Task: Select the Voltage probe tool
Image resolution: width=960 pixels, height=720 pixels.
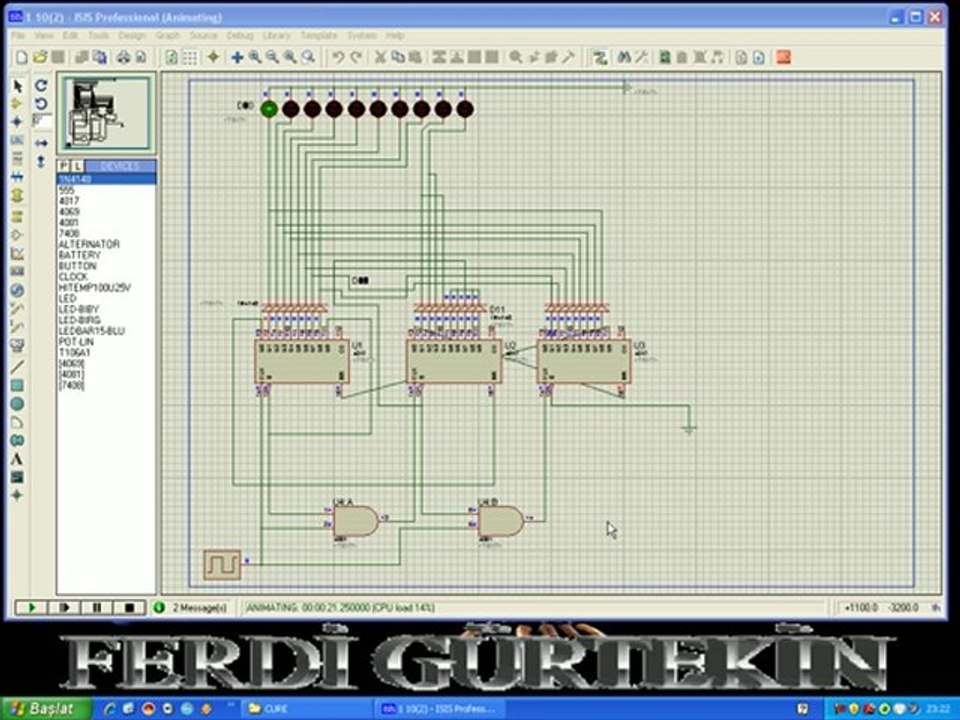Action: [17, 309]
